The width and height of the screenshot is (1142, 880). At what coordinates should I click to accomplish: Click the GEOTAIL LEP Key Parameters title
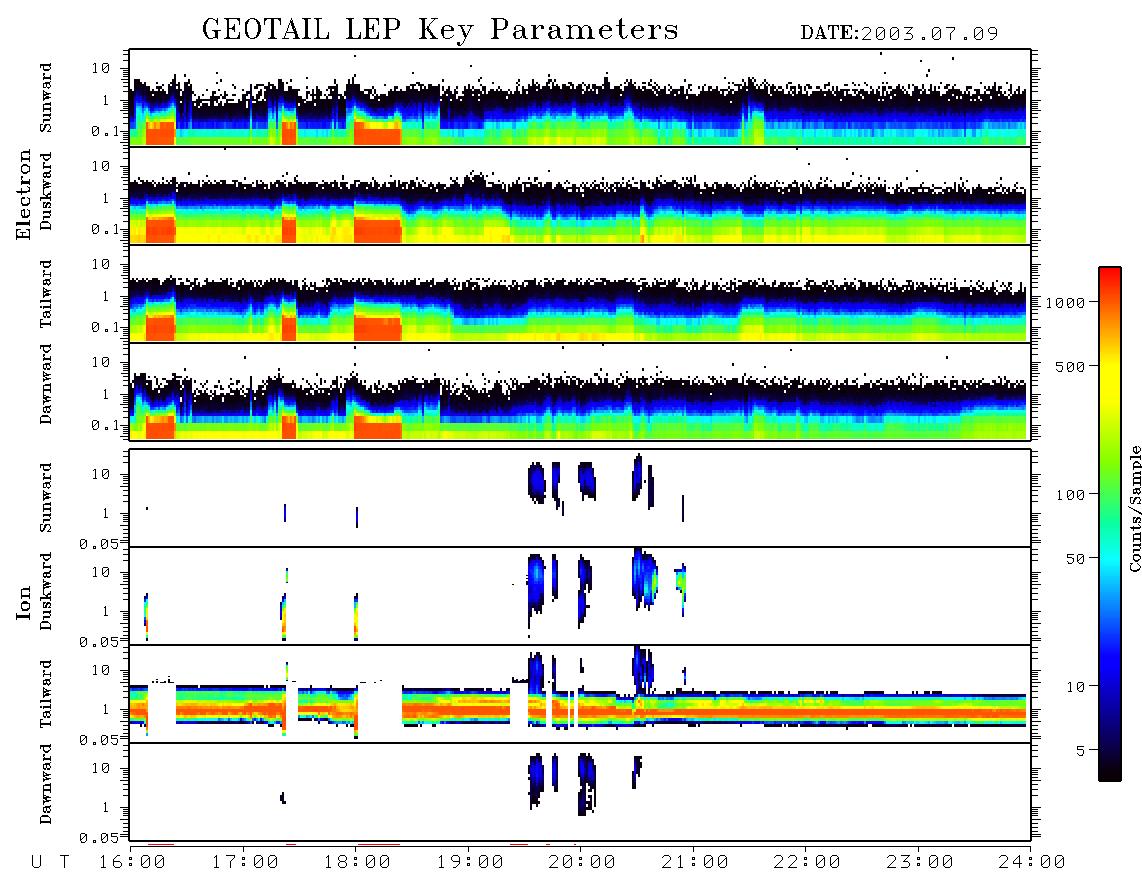coord(440,30)
